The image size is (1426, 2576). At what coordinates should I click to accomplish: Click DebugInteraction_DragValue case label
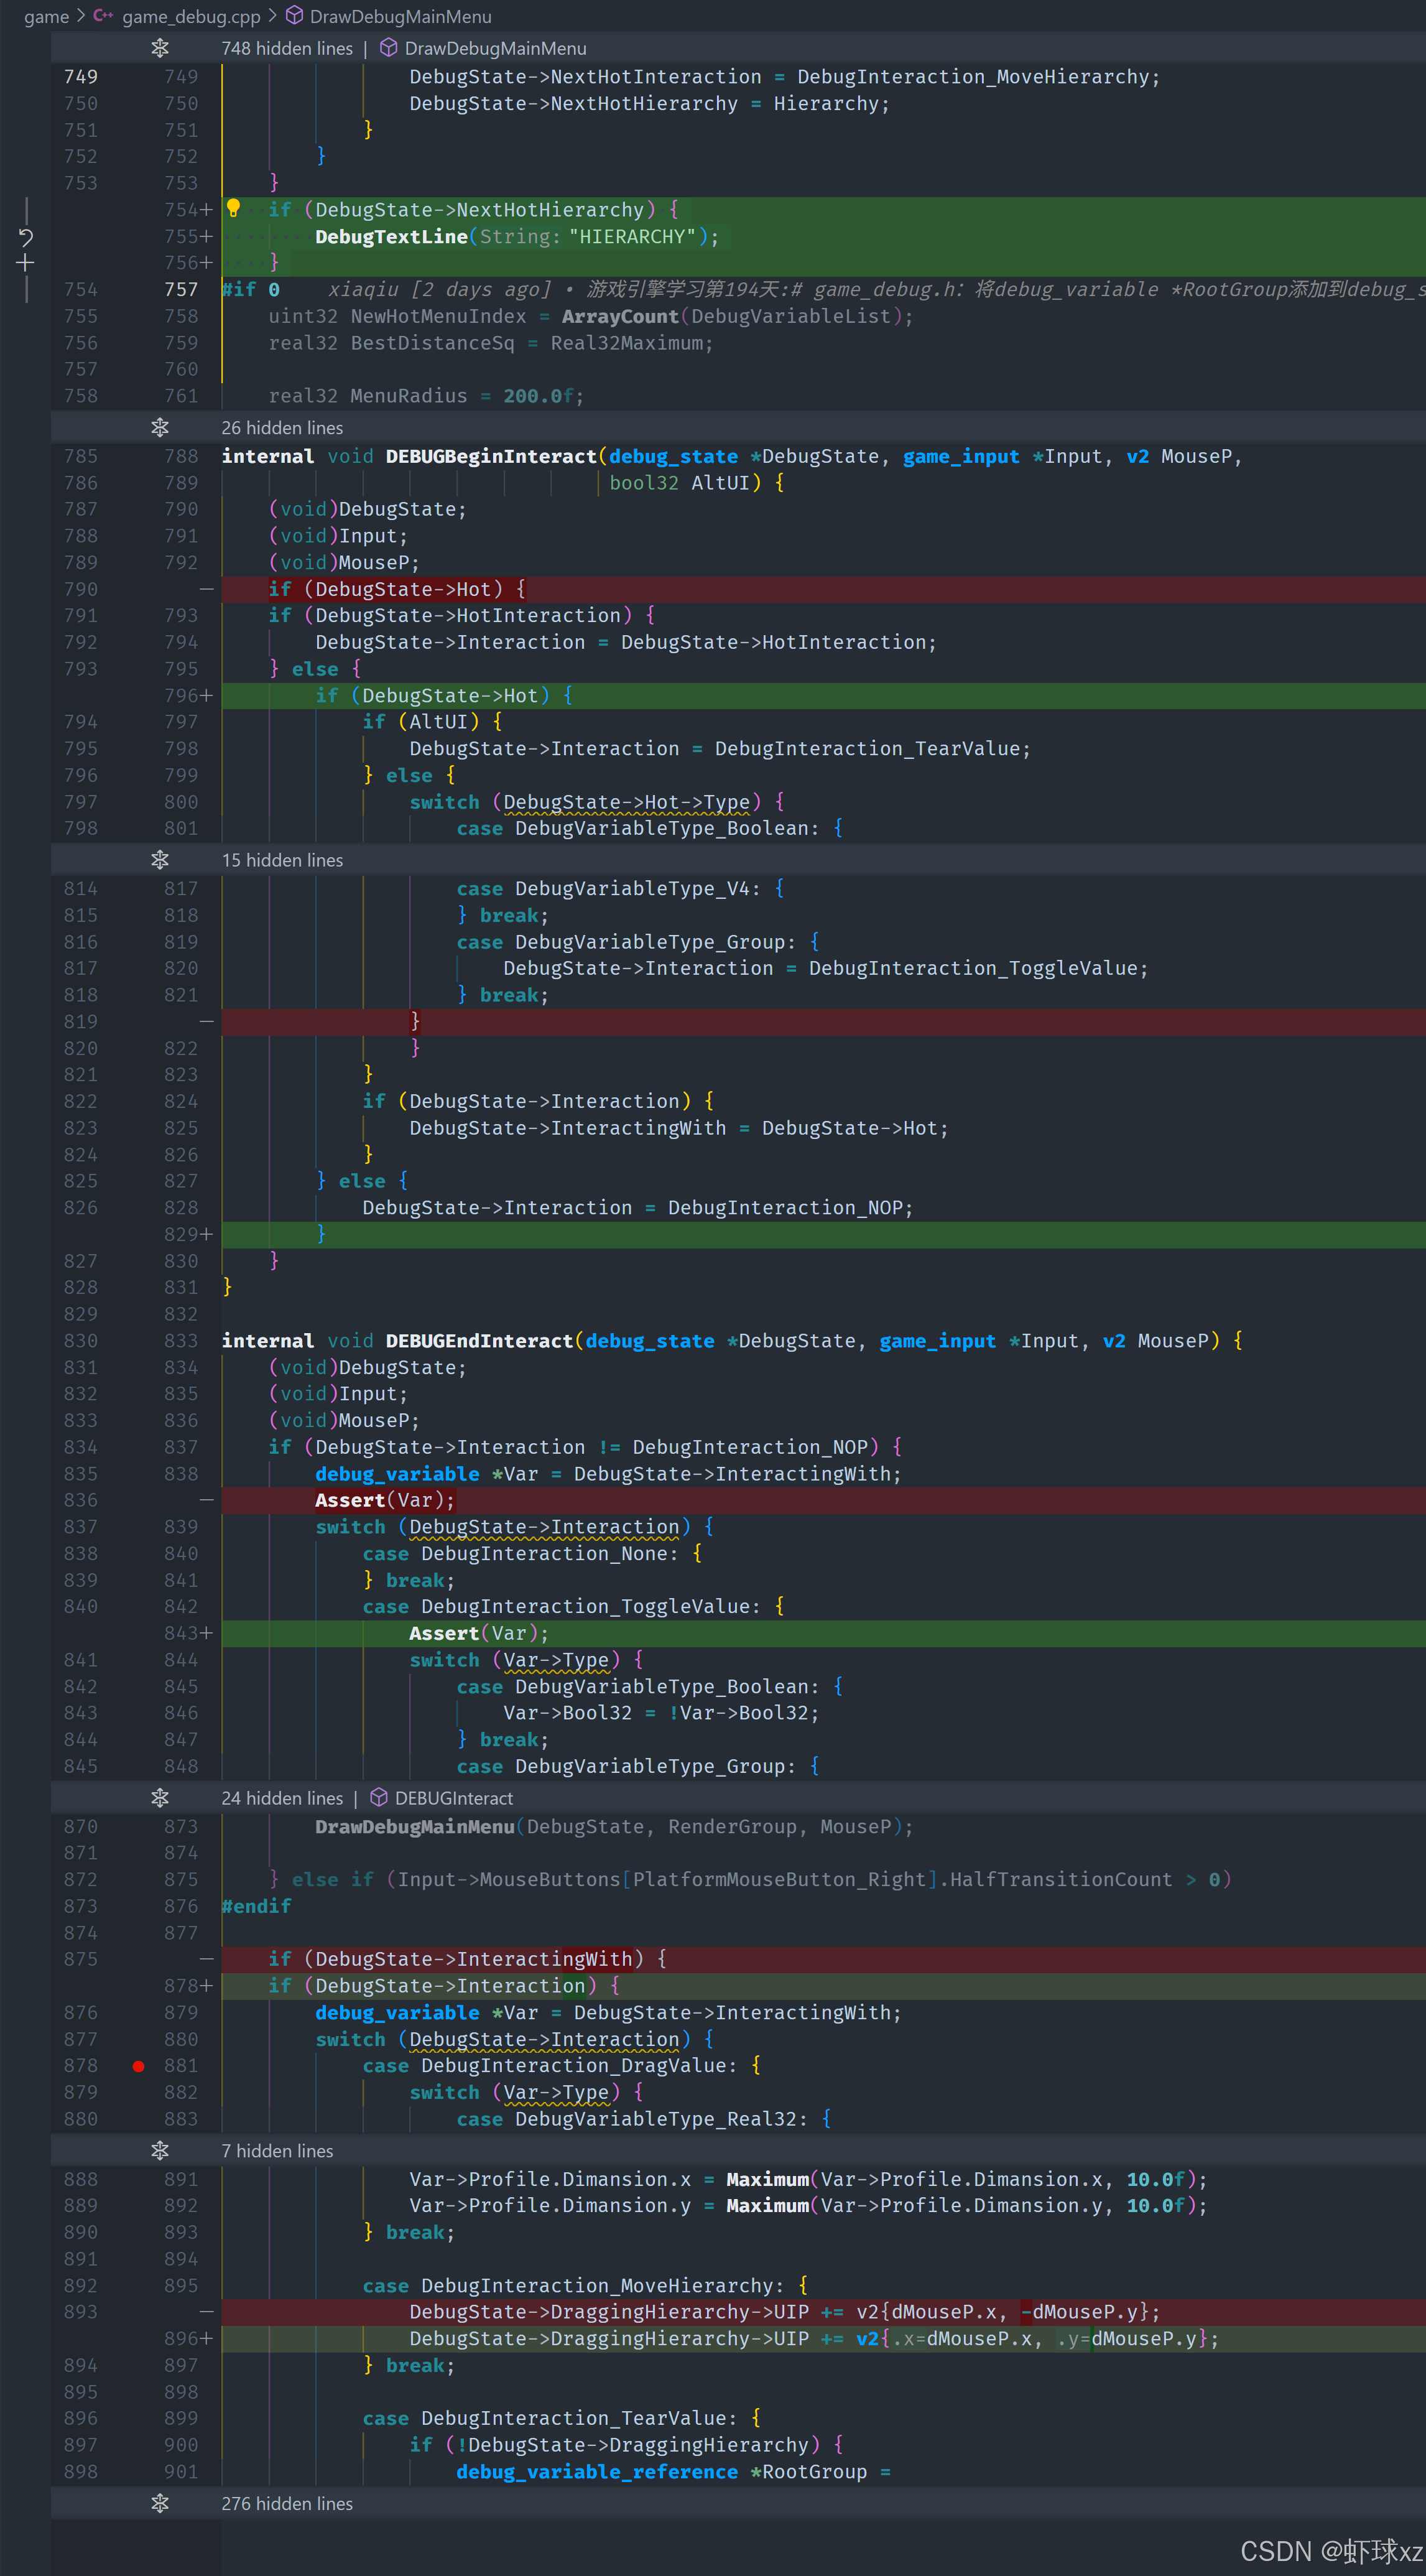coord(579,2066)
